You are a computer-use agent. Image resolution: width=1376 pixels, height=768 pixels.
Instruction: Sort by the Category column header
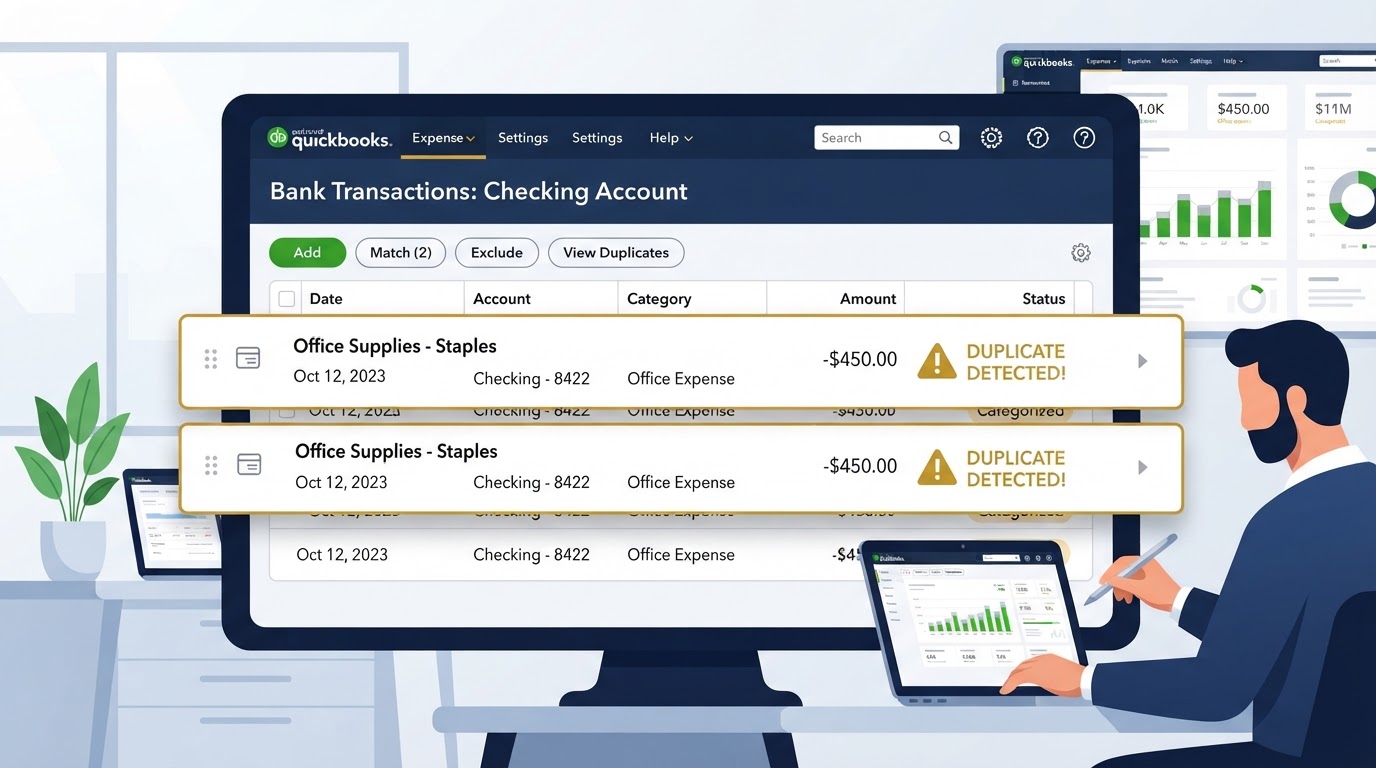[x=659, y=299]
